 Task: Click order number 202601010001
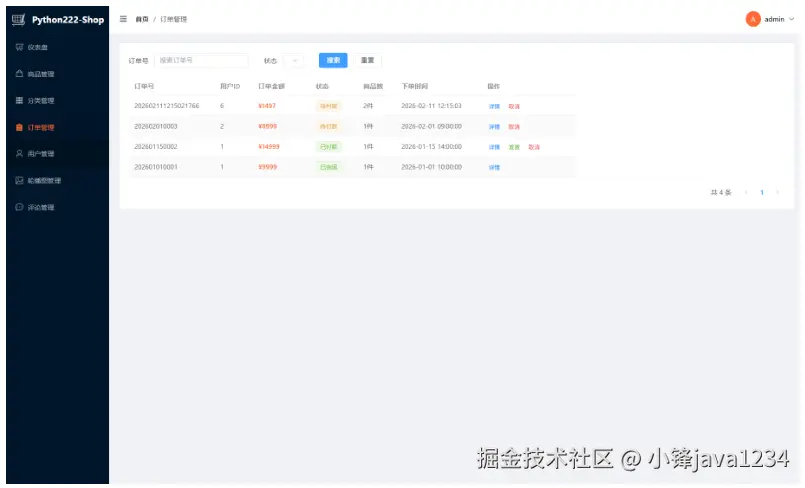156,167
